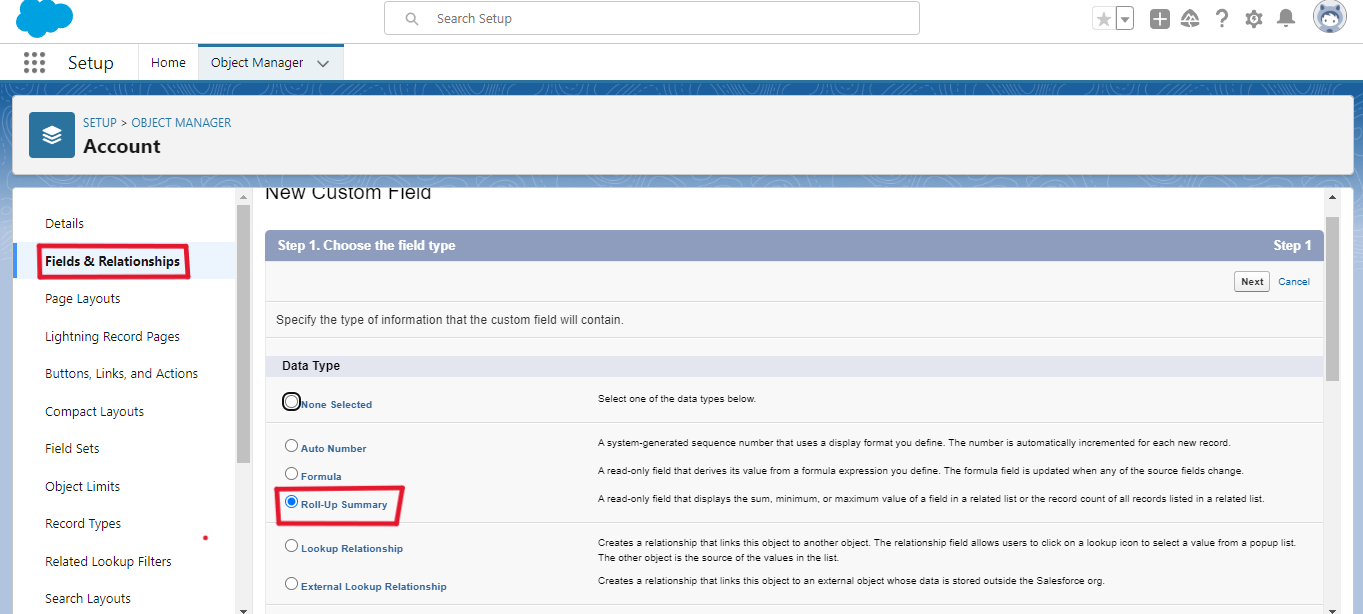Open the App Launcher waffle icon
1363x614 pixels.
click(34, 62)
